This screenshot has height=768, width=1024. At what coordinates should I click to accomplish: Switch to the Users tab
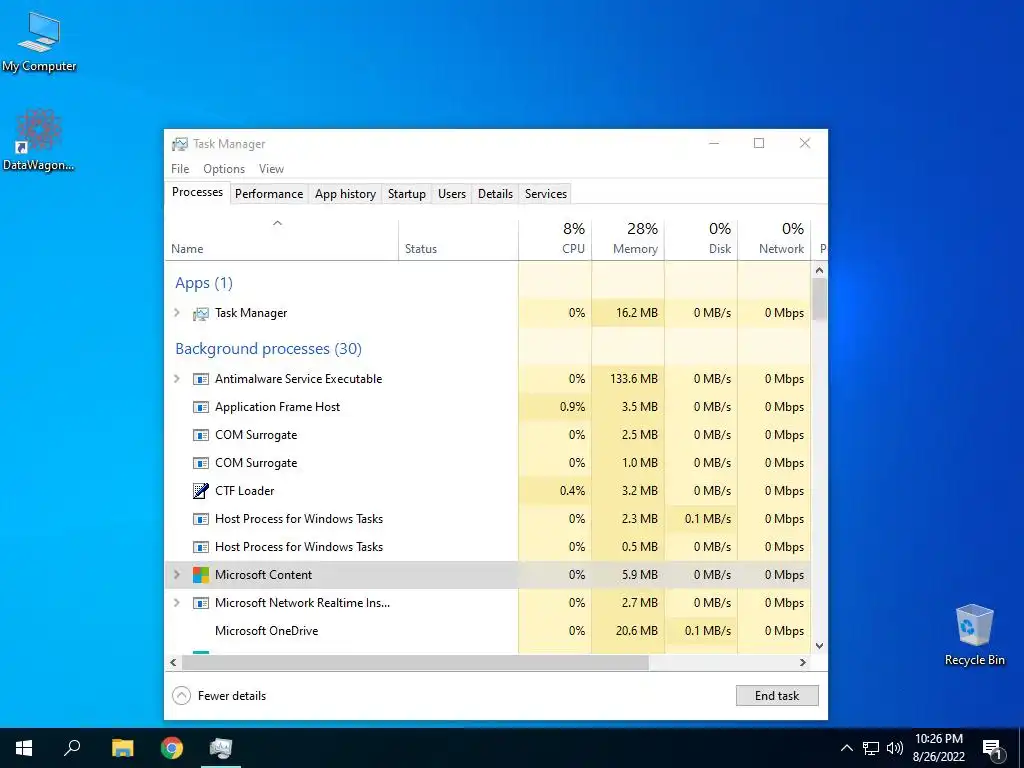coord(452,194)
